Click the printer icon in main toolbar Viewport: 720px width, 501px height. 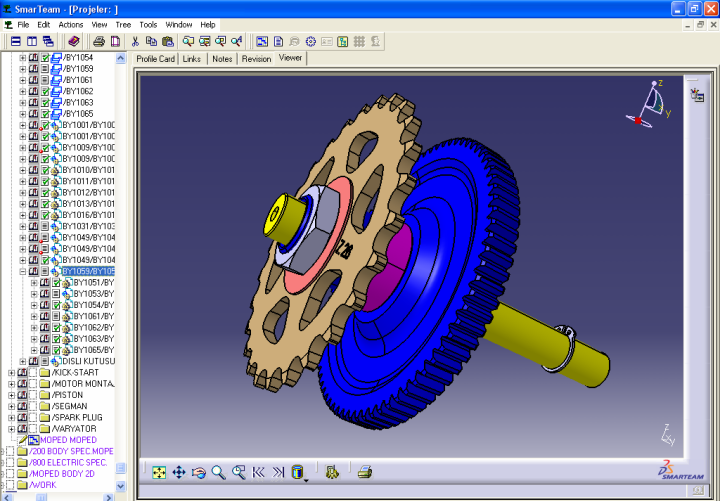pos(99,41)
